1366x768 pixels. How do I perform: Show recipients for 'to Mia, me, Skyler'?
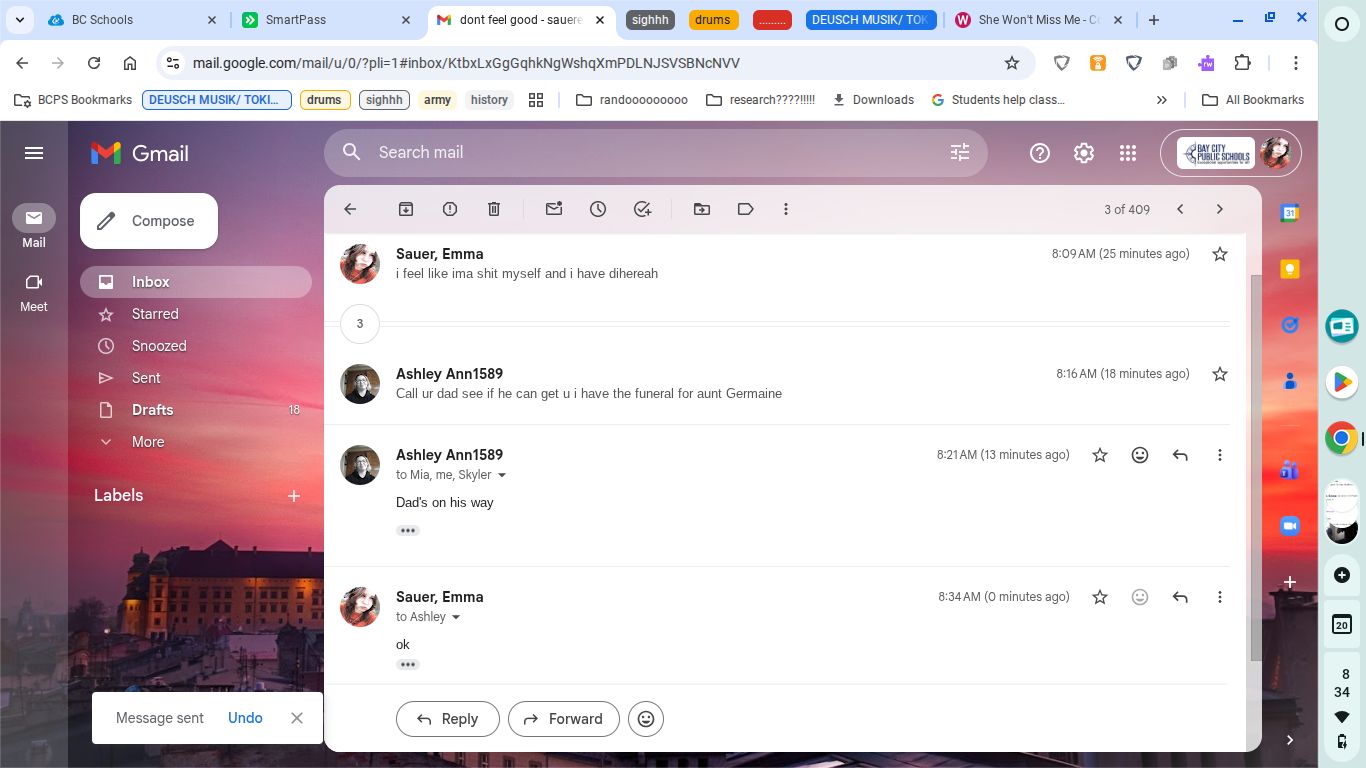pos(502,475)
